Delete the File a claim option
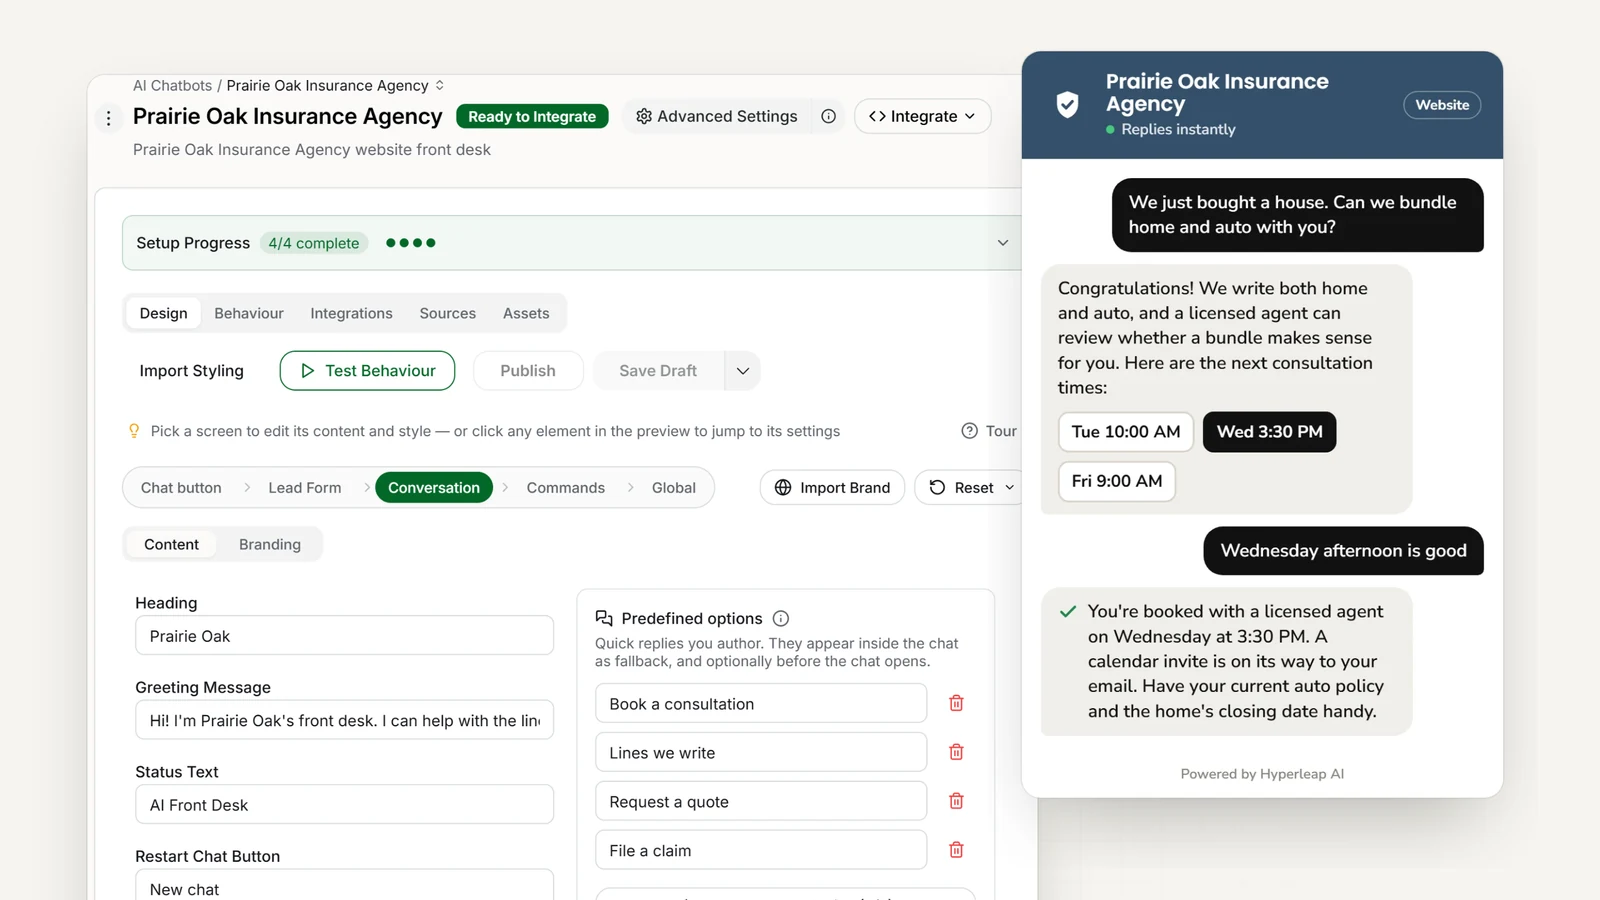Viewport: 1600px width, 900px height. [956, 850]
